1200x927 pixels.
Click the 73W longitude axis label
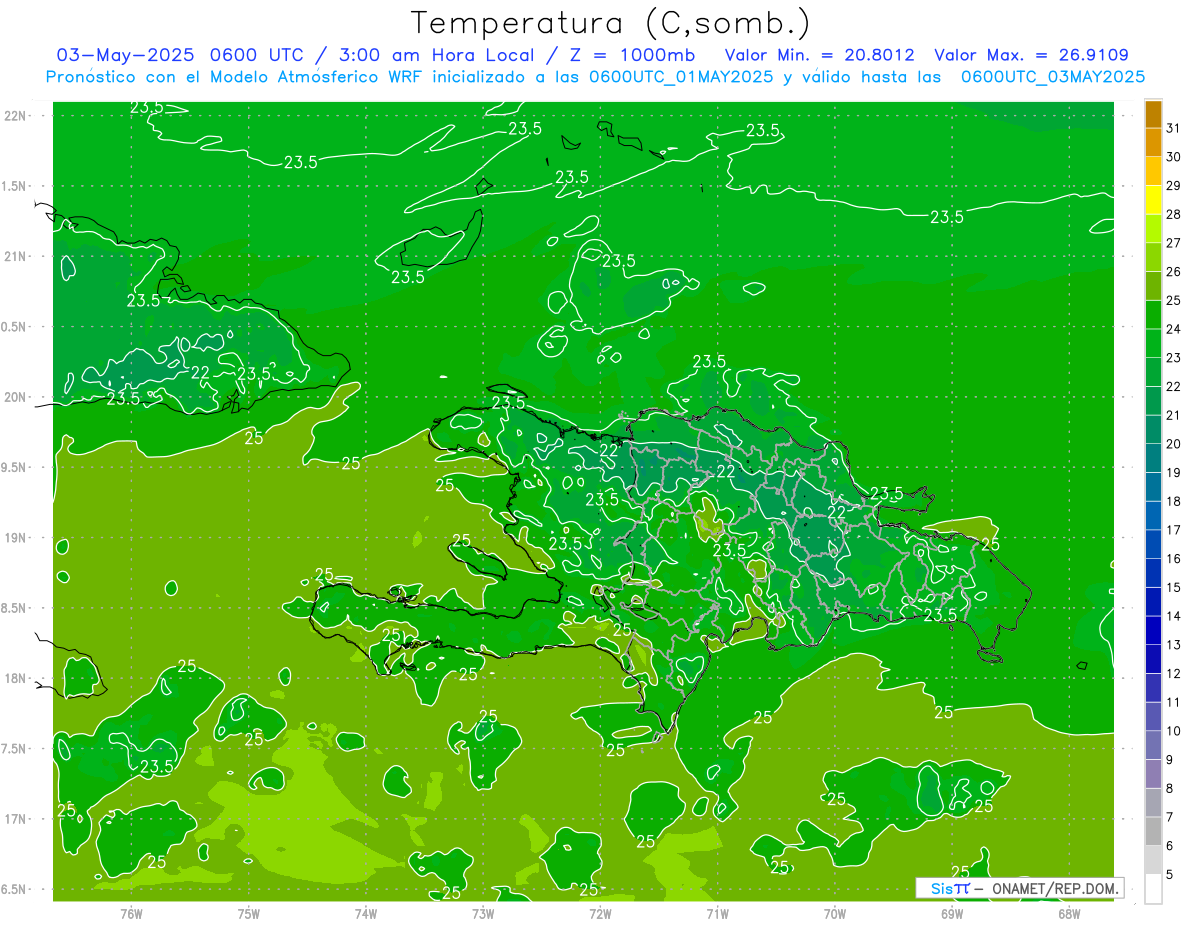483,913
